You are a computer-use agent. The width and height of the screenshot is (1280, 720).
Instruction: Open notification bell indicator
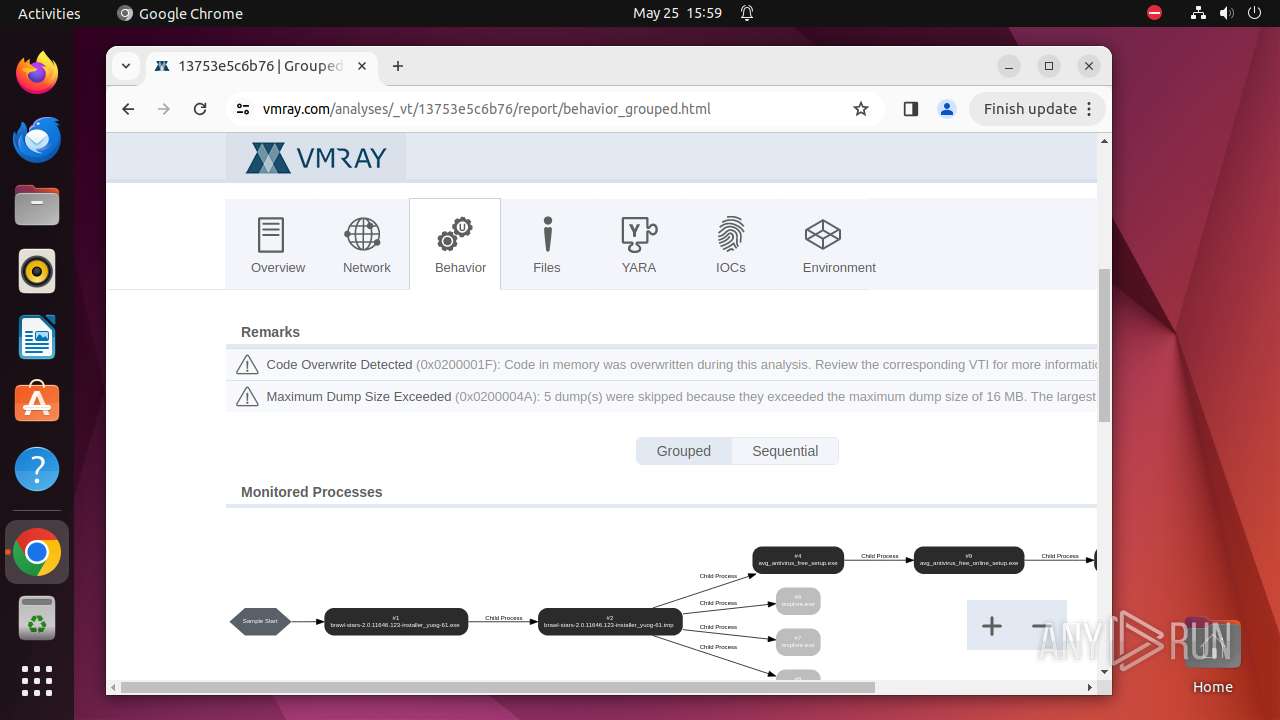point(747,13)
